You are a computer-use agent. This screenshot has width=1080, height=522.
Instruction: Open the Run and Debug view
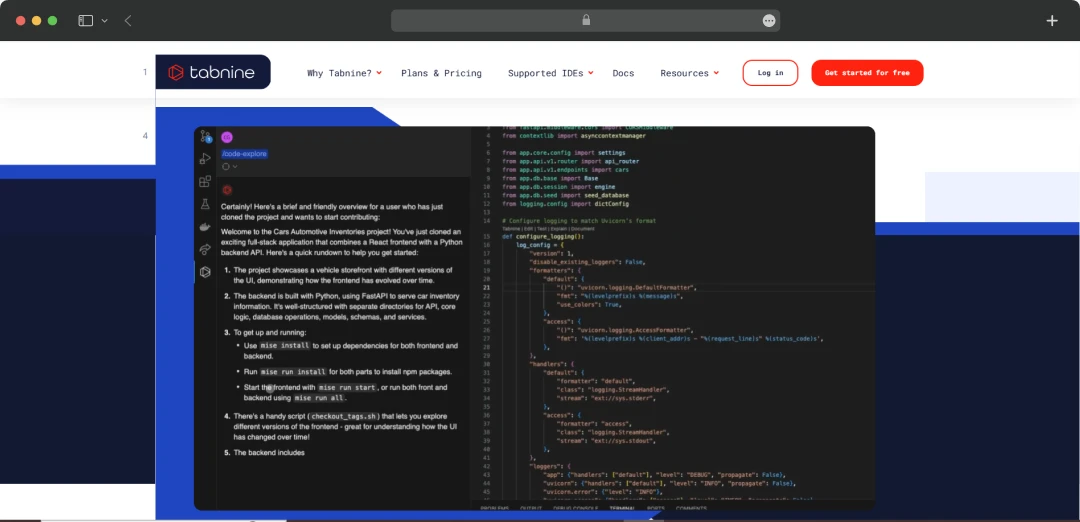point(205,158)
